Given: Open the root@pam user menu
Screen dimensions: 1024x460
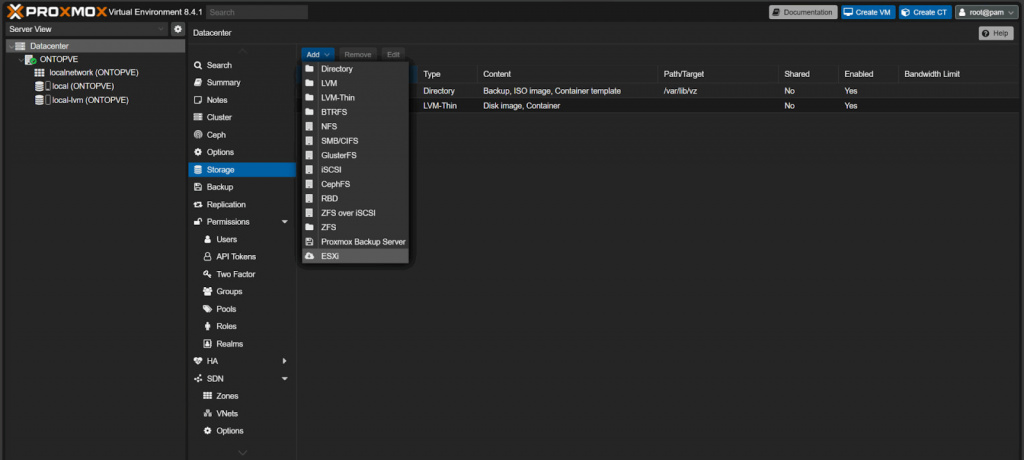Looking at the screenshot, I should pyautogui.click(x=987, y=12).
